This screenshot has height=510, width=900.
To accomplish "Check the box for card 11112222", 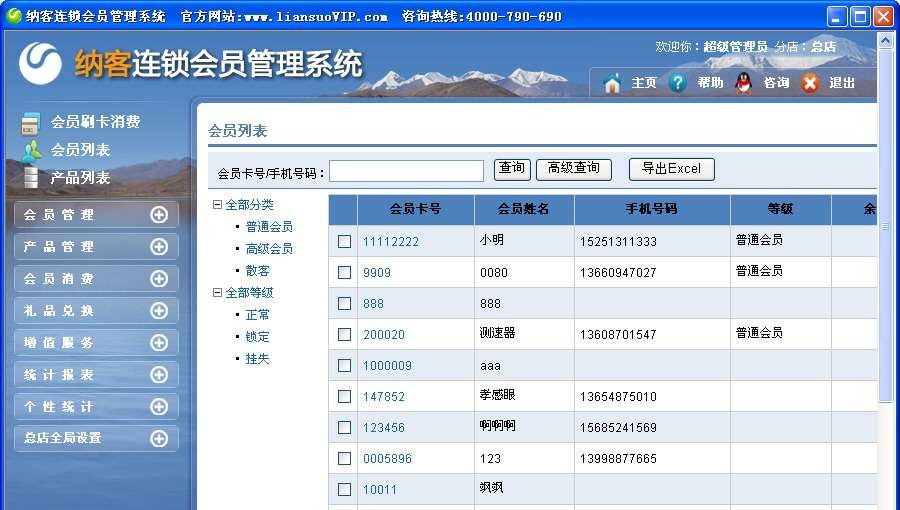I will coord(344,242).
